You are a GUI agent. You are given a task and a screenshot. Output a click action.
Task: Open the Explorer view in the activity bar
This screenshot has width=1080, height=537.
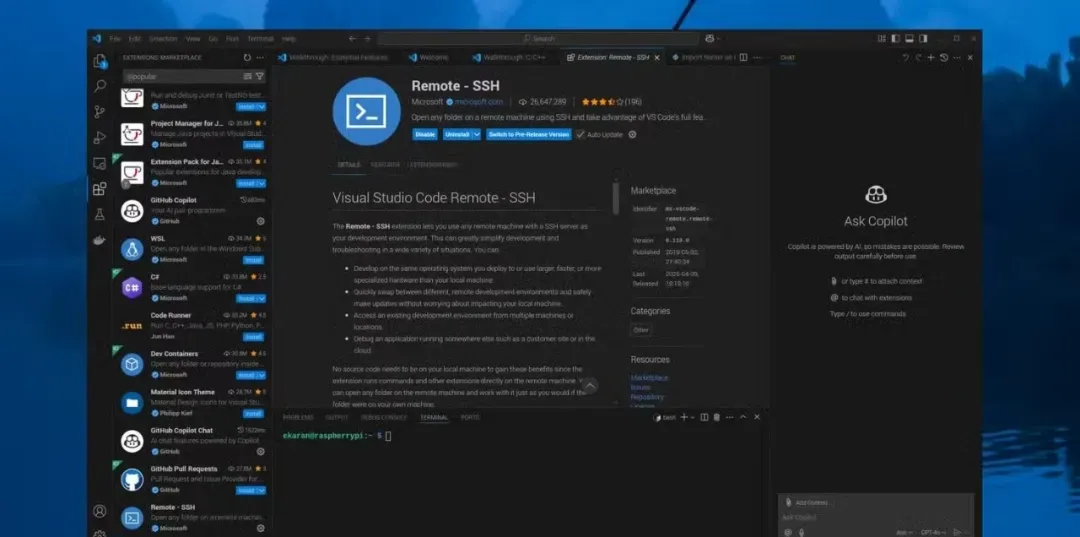(x=100, y=61)
